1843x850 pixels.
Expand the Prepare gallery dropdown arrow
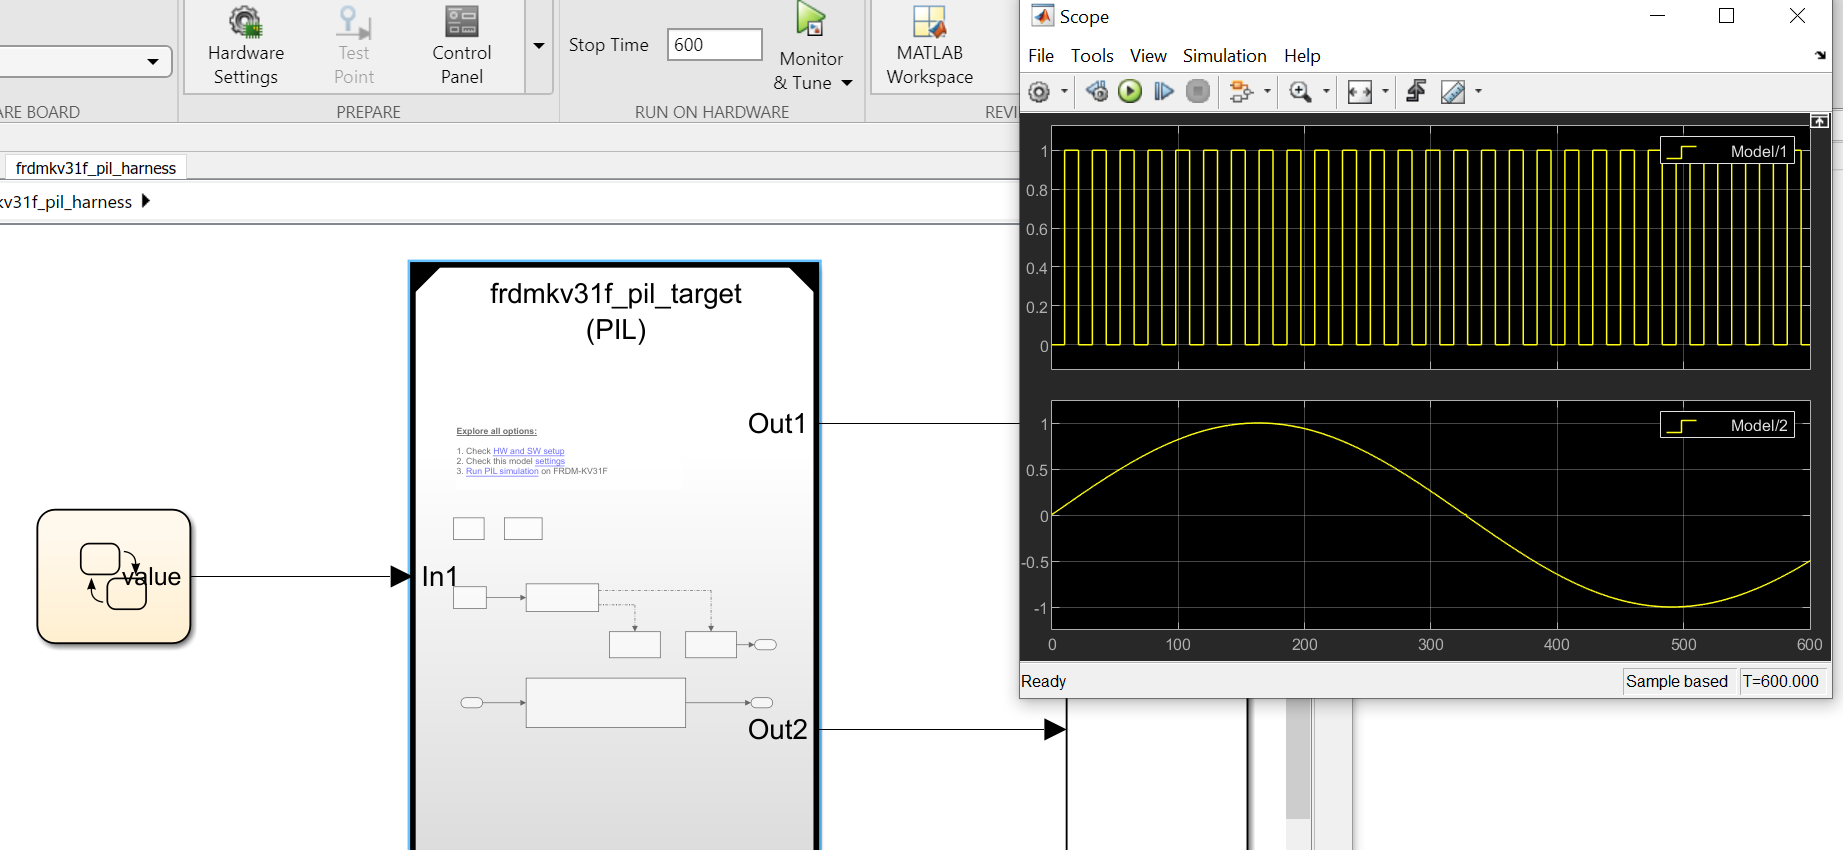pyautogui.click(x=539, y=46)
